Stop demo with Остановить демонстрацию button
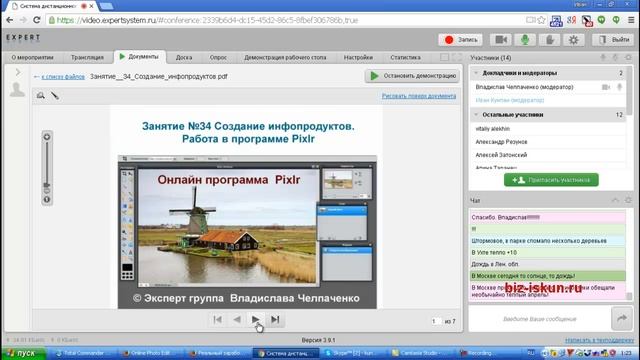The image size is (640, 360). pyautogui.click(x=412, y=76)
